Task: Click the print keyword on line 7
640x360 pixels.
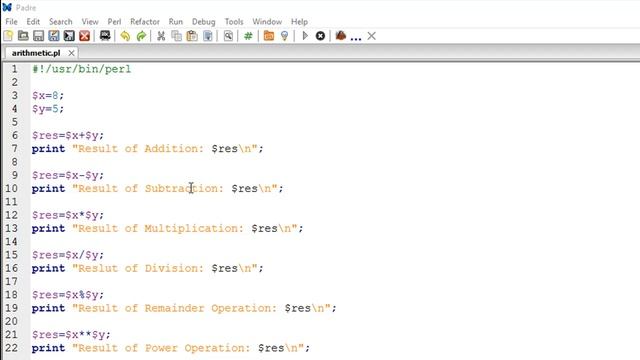Action: click(49, 149)
